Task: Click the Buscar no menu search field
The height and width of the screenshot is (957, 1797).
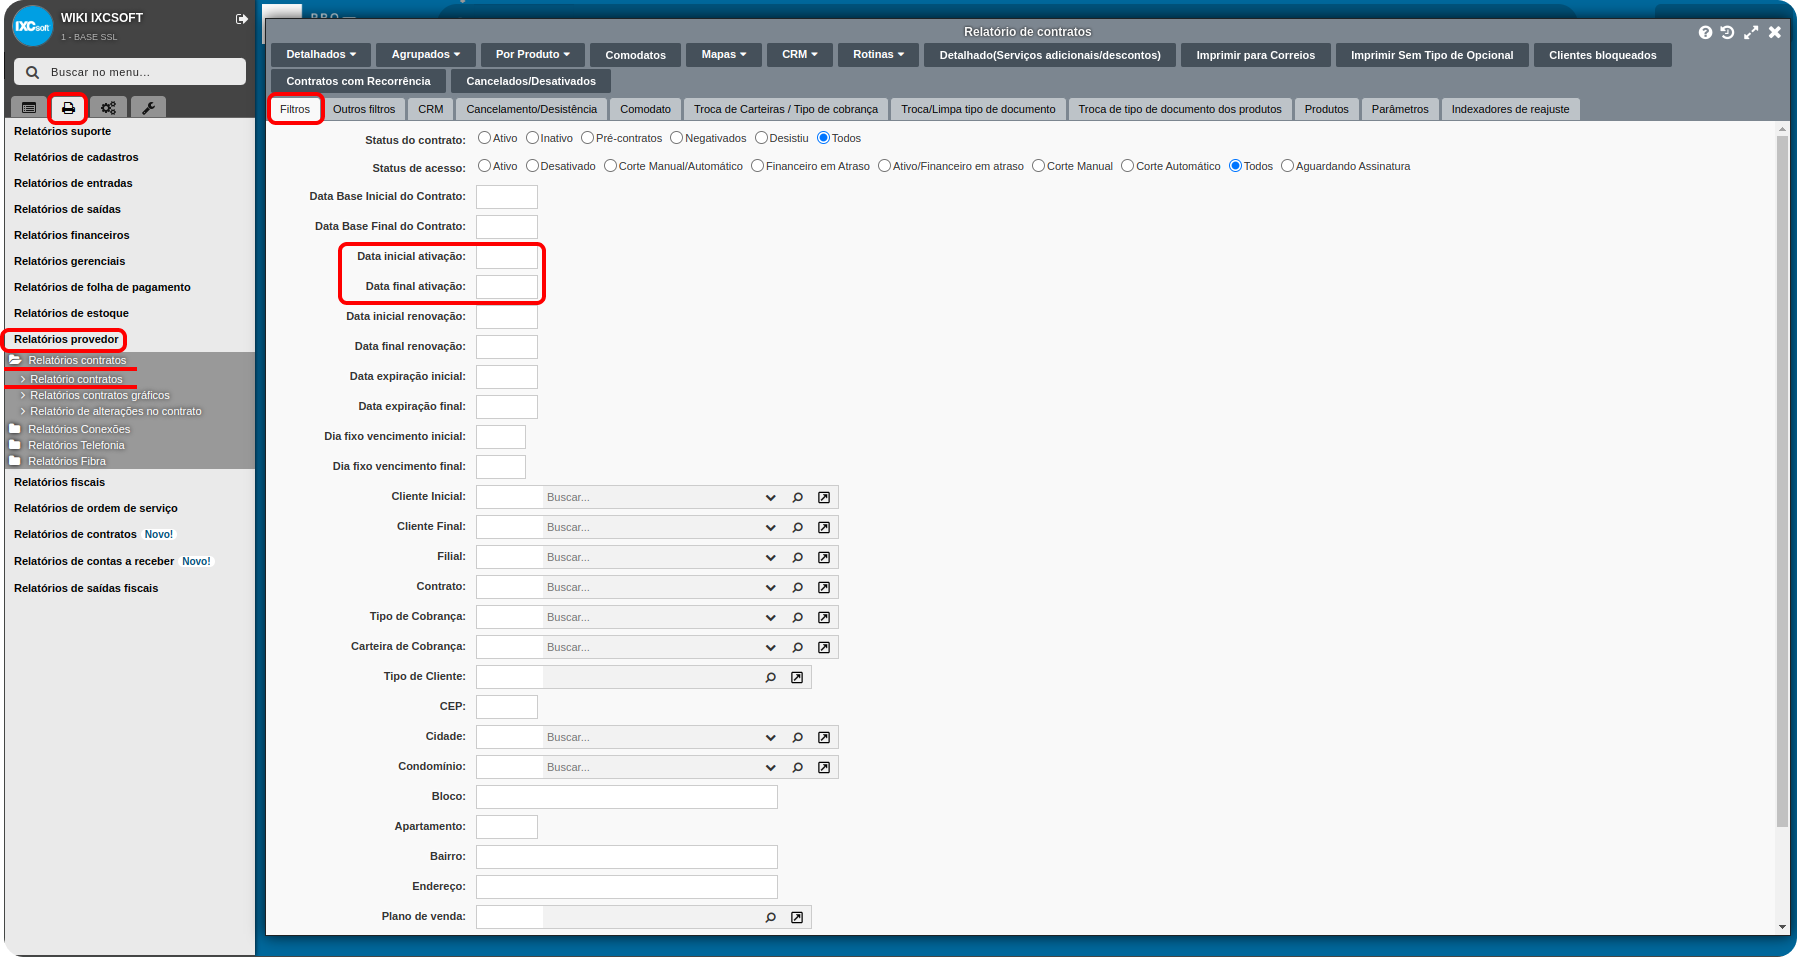Action: tap(130, 72)
